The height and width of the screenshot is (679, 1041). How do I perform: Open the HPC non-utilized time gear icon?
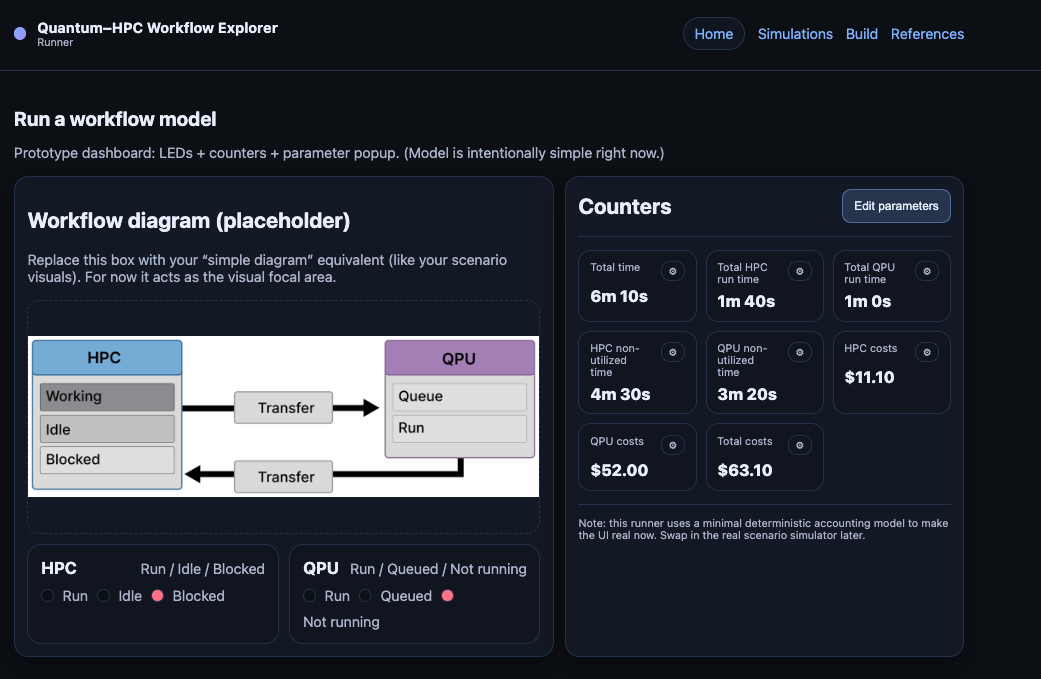tap(673, 352)
